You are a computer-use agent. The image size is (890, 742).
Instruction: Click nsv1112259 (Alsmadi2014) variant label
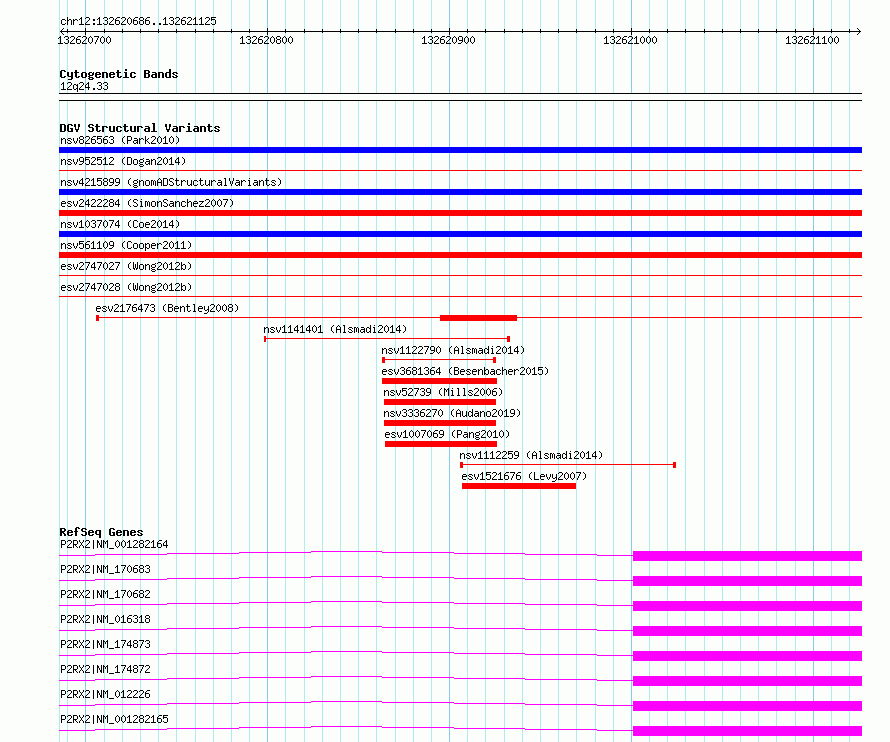531,455
